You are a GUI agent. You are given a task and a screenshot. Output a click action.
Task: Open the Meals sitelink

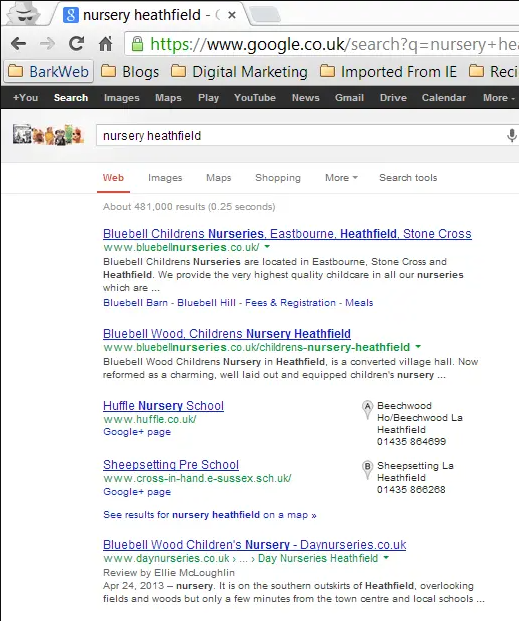point(359,303)
